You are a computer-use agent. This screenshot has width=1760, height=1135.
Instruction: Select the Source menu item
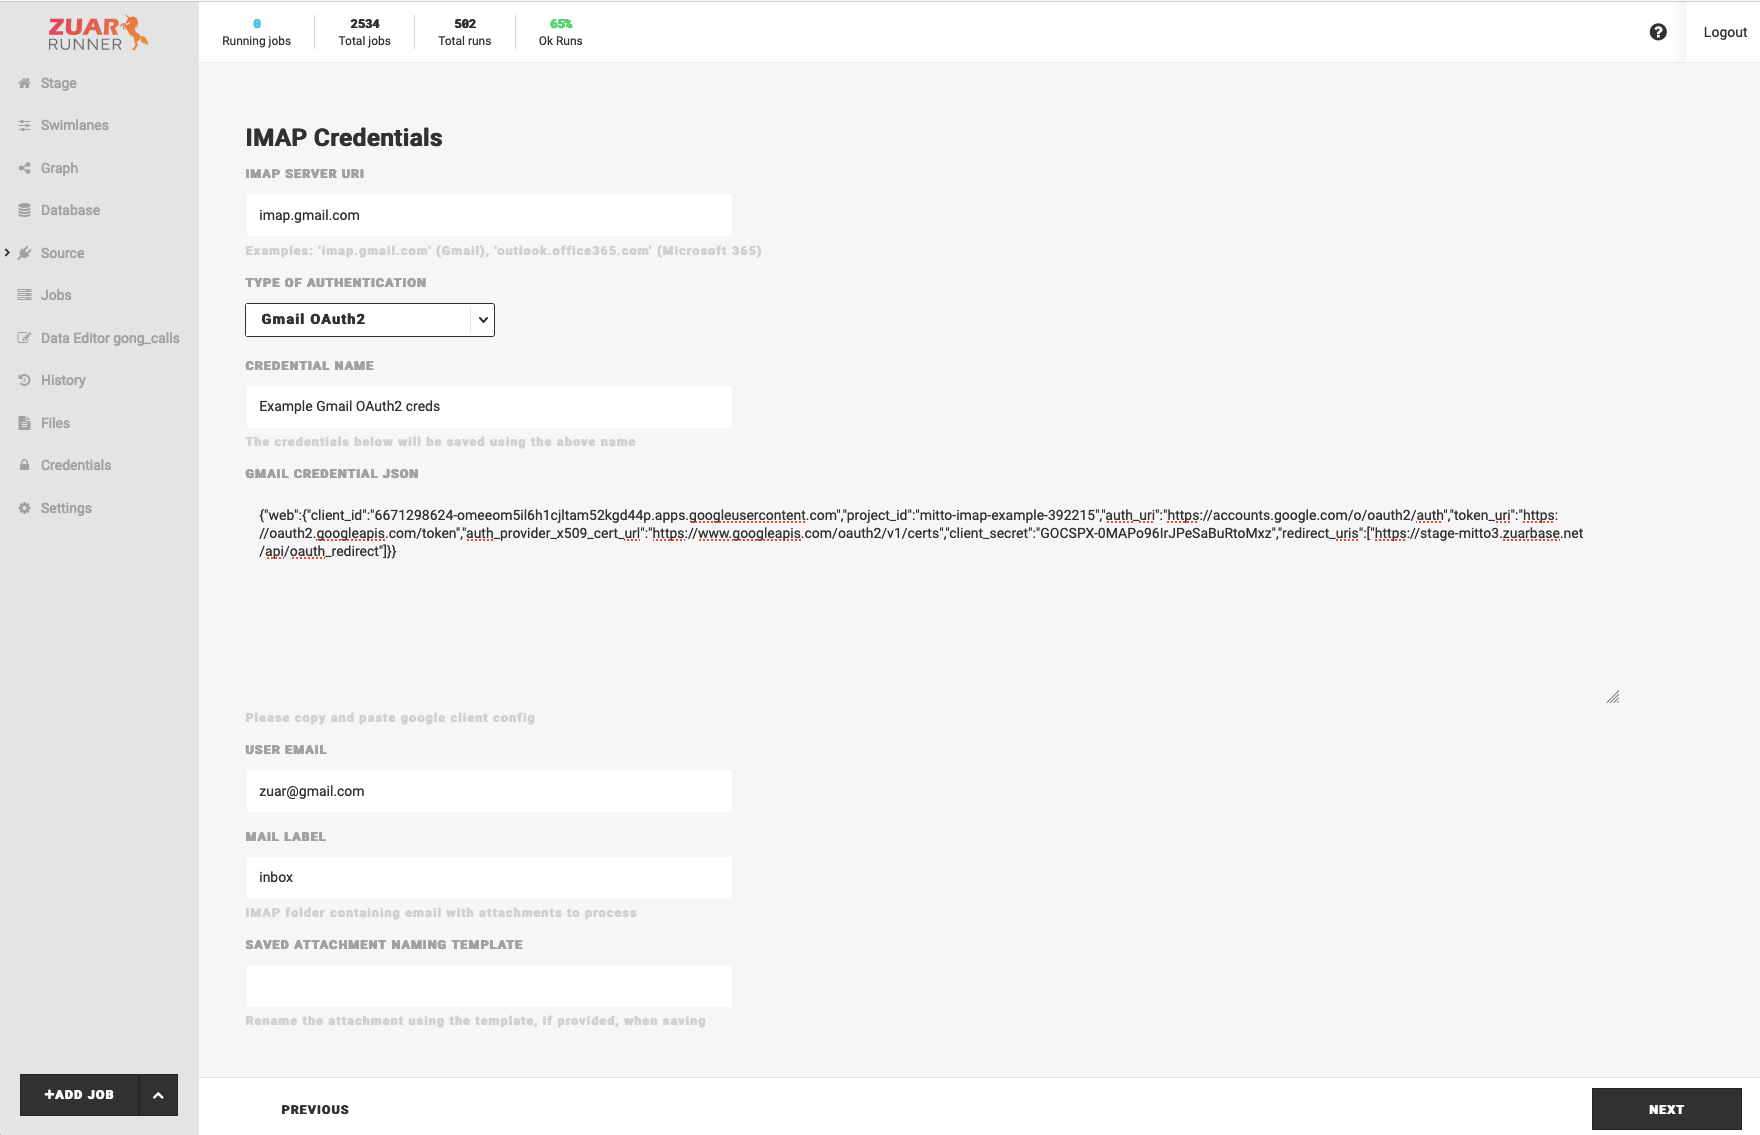pos(62,253)
